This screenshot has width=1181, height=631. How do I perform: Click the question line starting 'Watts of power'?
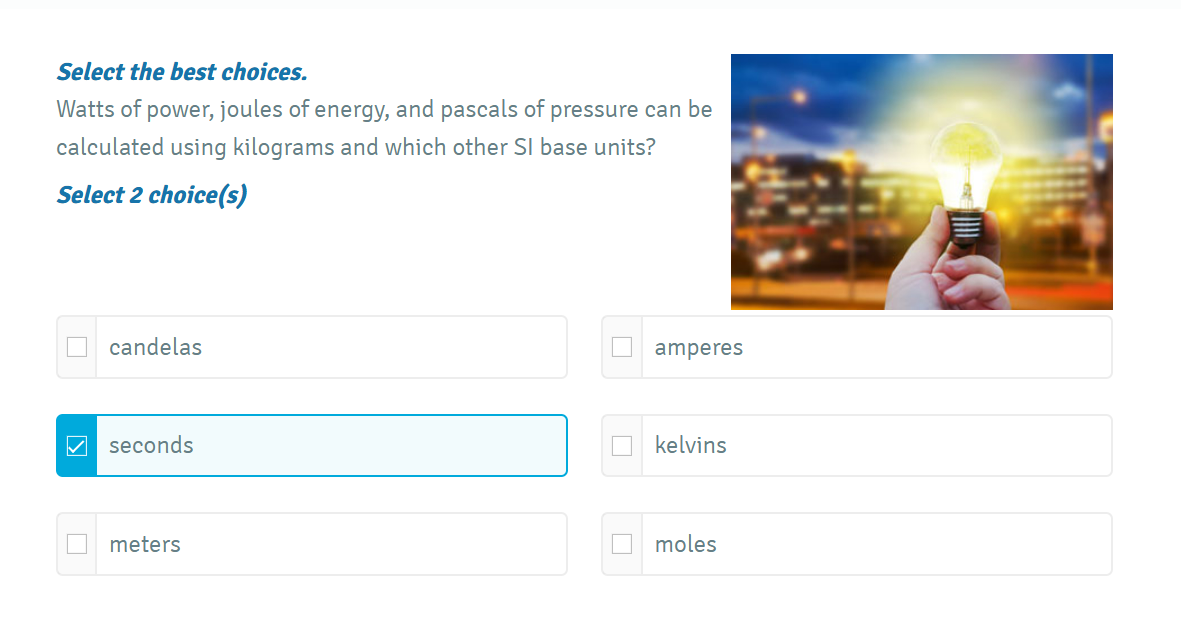[x=384, y=110]
